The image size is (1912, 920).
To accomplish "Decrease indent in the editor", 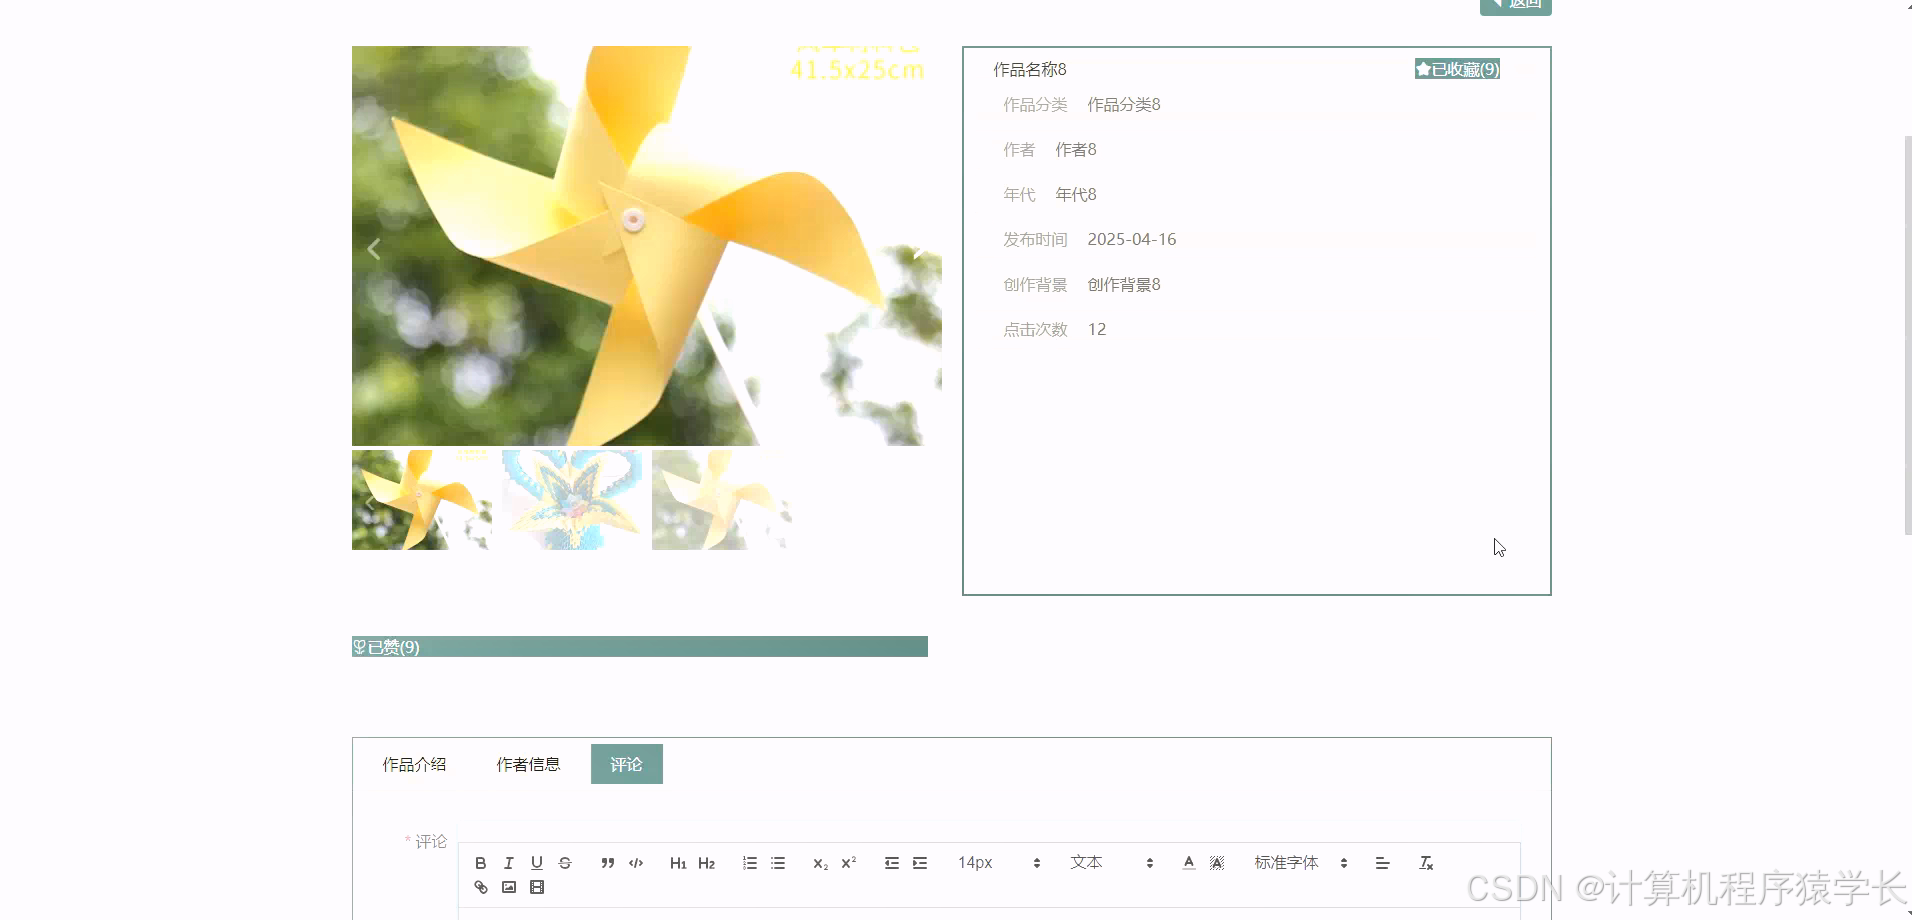I will [892, 863].
